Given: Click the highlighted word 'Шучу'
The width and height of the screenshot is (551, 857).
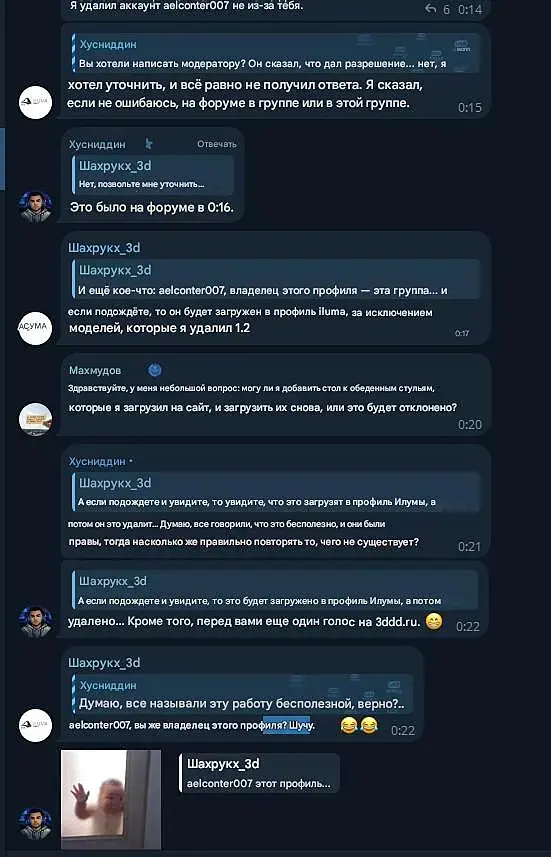Looking at the screenshot, I should (x=301, y=726).
